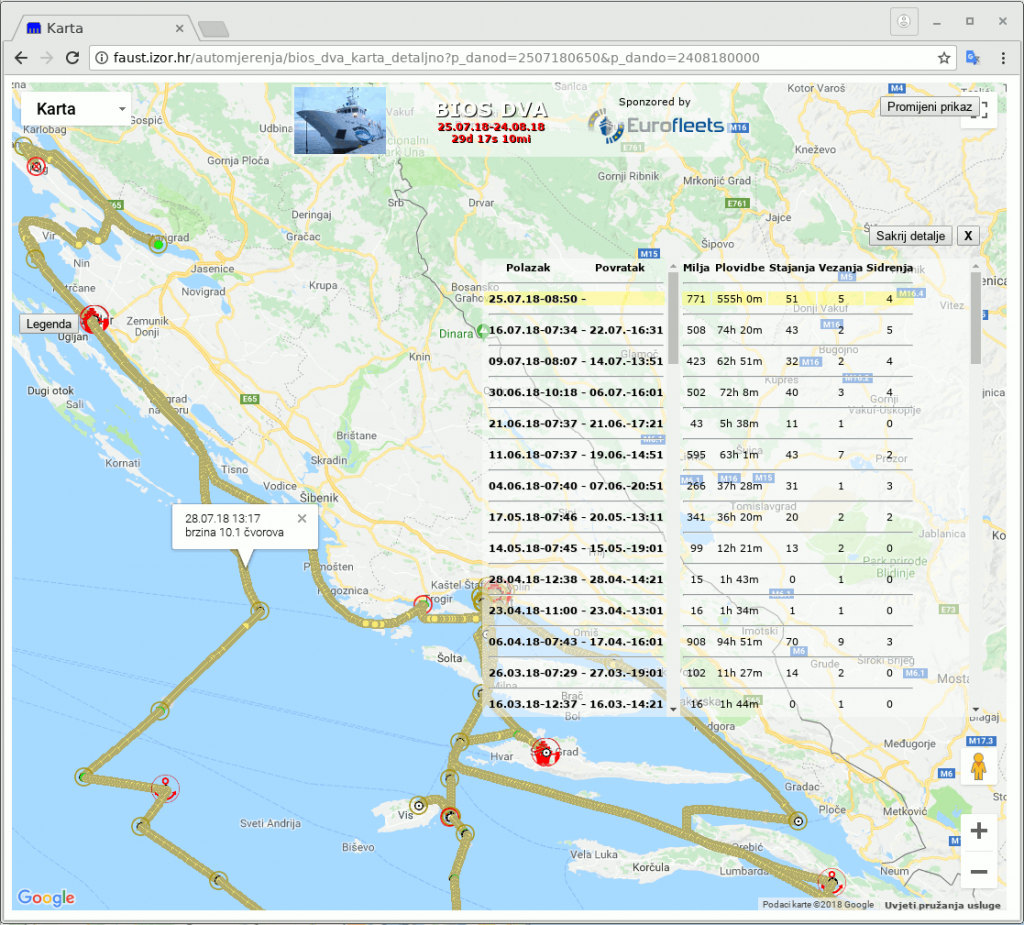Click the map zoom in plus
This screenshot has width=1024, height=925.
tap(978, 830)
